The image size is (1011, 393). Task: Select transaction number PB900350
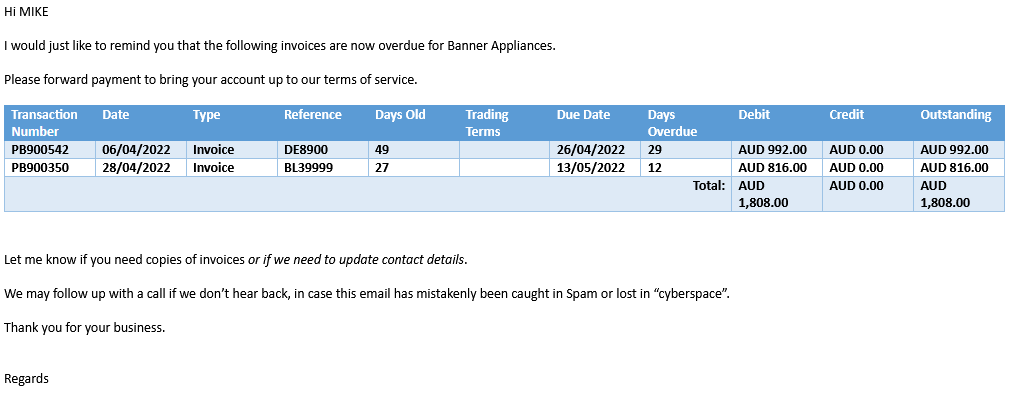point(40,168)
